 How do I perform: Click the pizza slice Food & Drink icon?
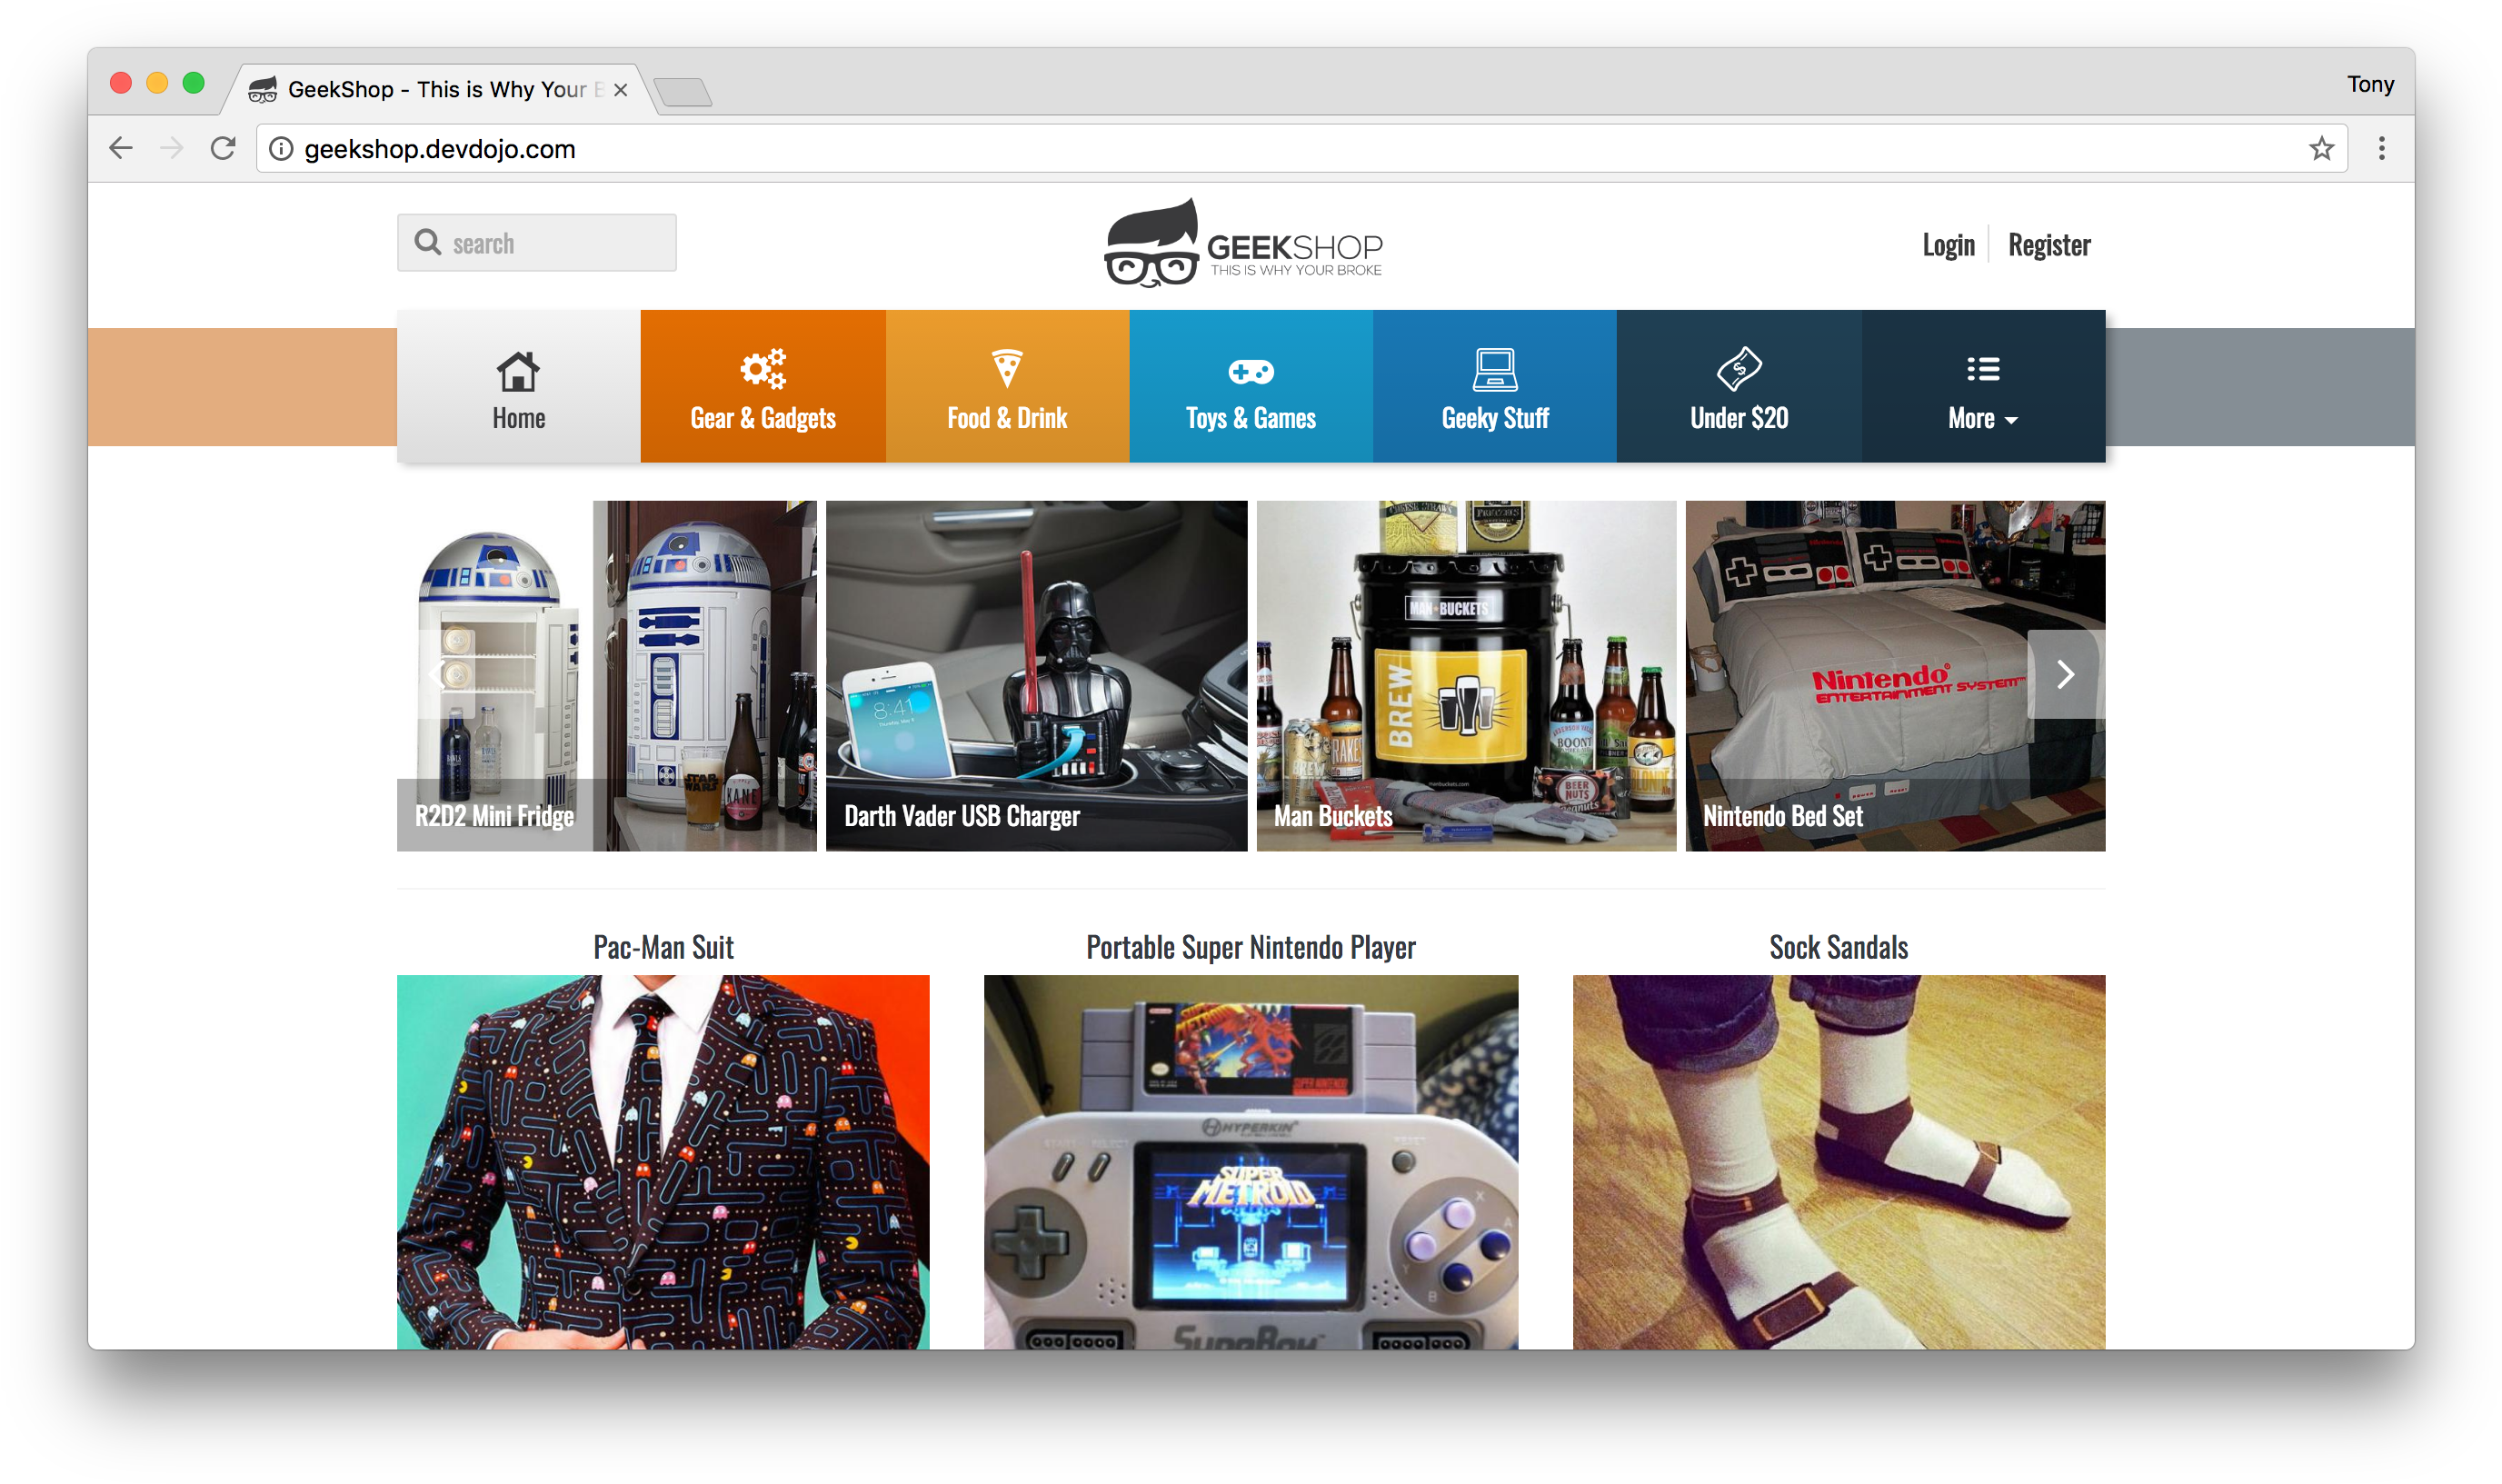coord(1007,368)
